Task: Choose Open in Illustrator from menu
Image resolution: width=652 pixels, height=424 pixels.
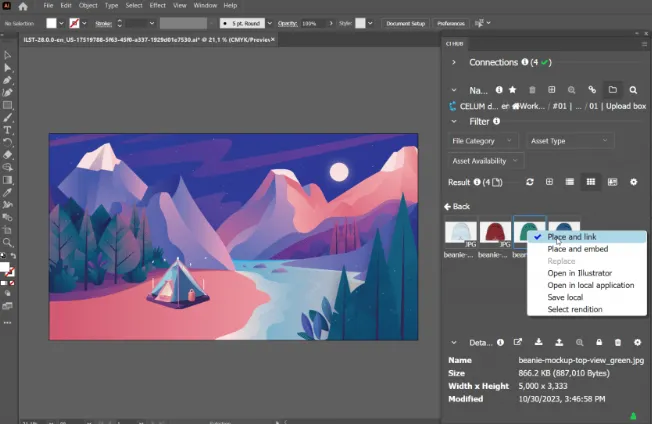Action: pos(587,273)
